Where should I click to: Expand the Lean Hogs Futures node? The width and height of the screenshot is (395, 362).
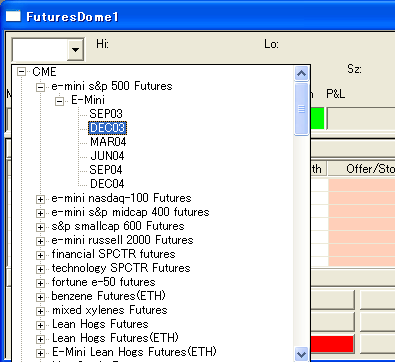40,325
